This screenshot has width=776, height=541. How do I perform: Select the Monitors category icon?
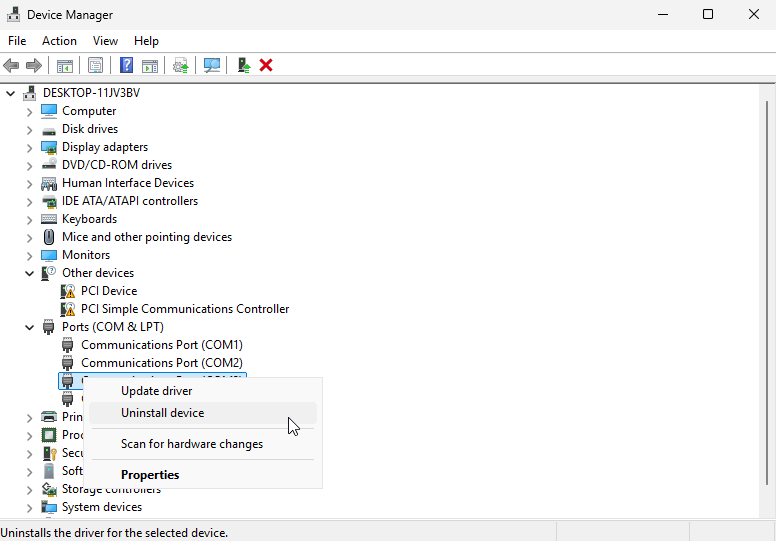tap(49, 255)
